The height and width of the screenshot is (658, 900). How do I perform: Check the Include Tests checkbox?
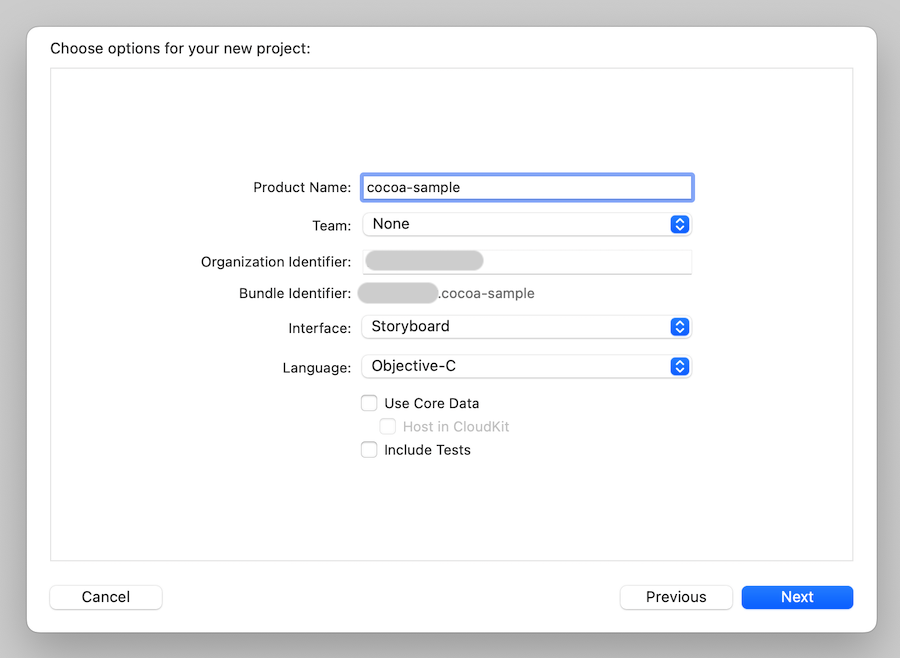click(369, 450)
